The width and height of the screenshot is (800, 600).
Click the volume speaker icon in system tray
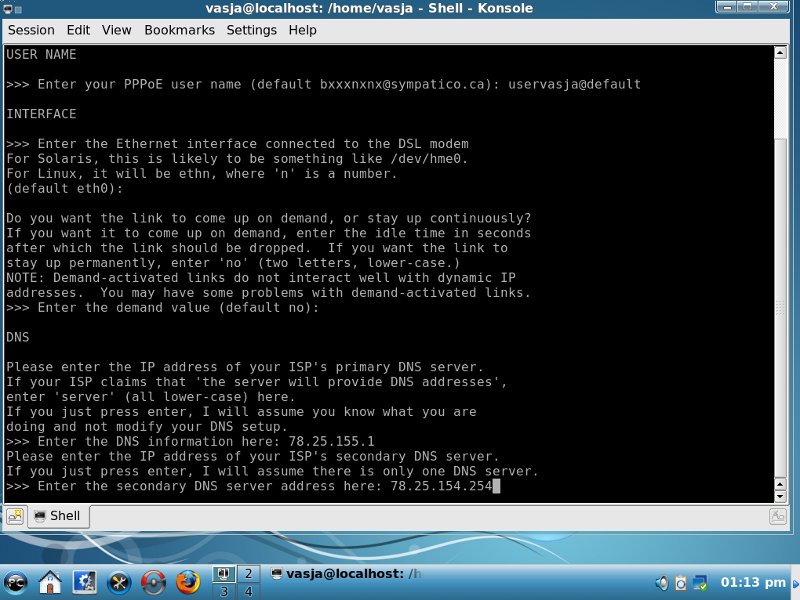coord(661,581)
